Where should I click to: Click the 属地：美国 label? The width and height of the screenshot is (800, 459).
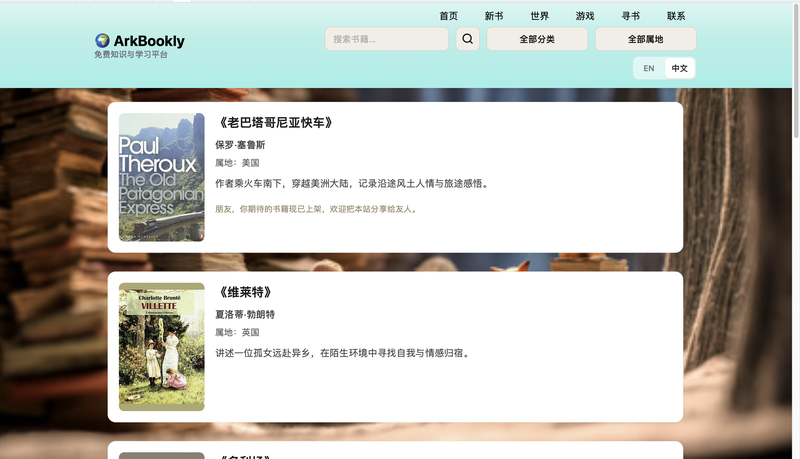click(x=237, y=163)
